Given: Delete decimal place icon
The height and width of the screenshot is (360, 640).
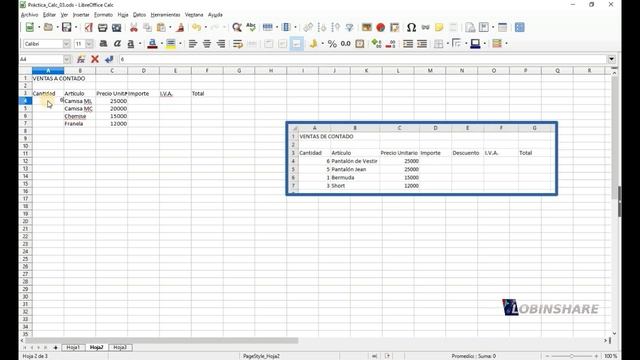Looking at the screenshot, I should tap(390, 44).
